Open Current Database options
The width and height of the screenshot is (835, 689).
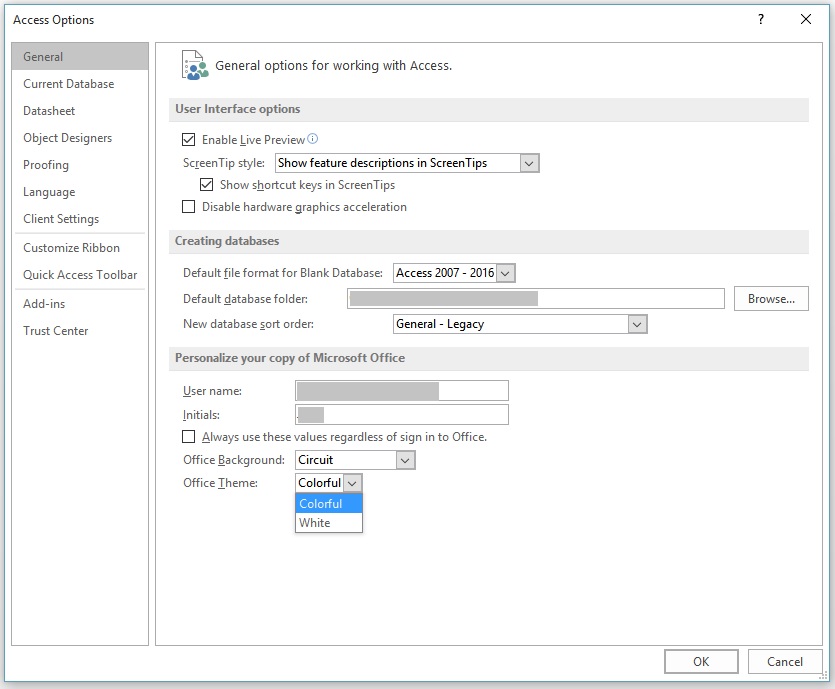(x=80, y=84)
